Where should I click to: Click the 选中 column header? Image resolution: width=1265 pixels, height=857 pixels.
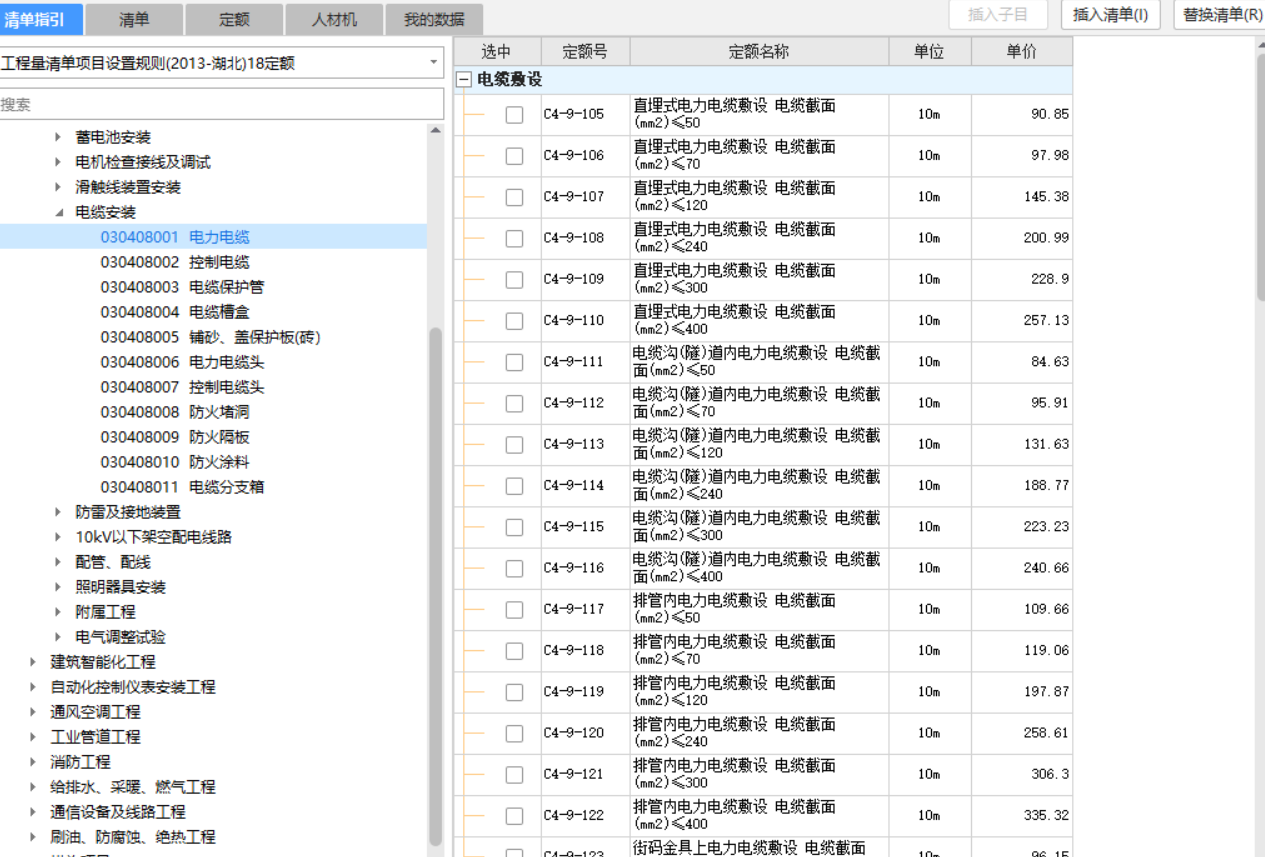click(x=496, y=52)
